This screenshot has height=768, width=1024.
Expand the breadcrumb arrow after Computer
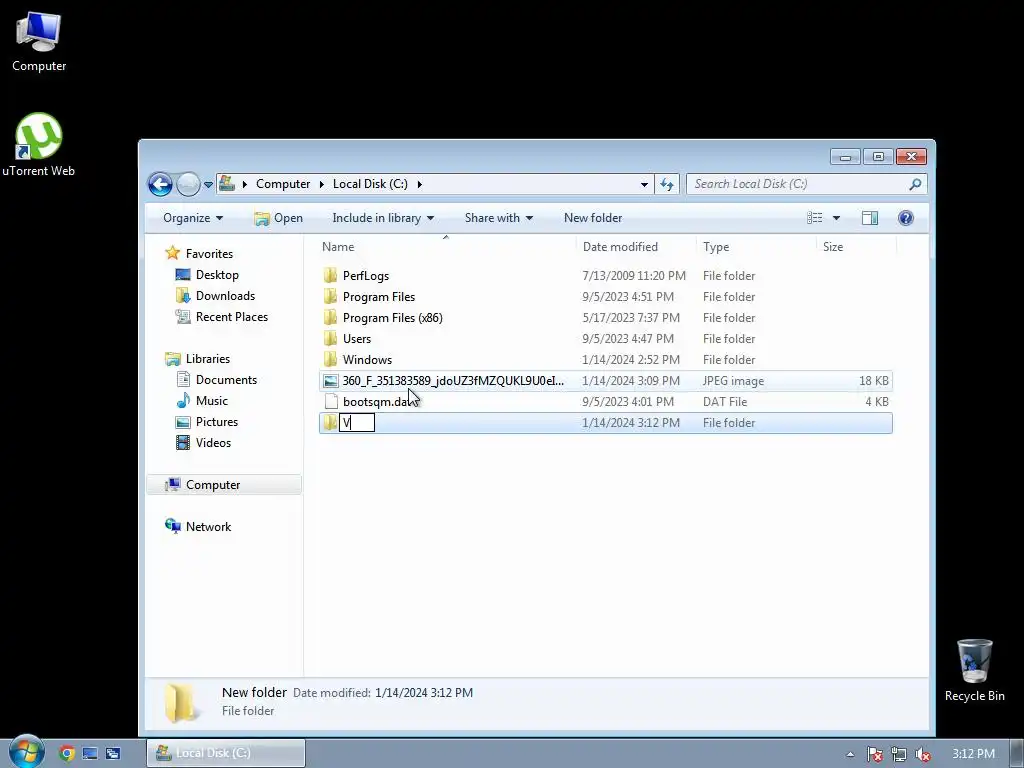321,184
